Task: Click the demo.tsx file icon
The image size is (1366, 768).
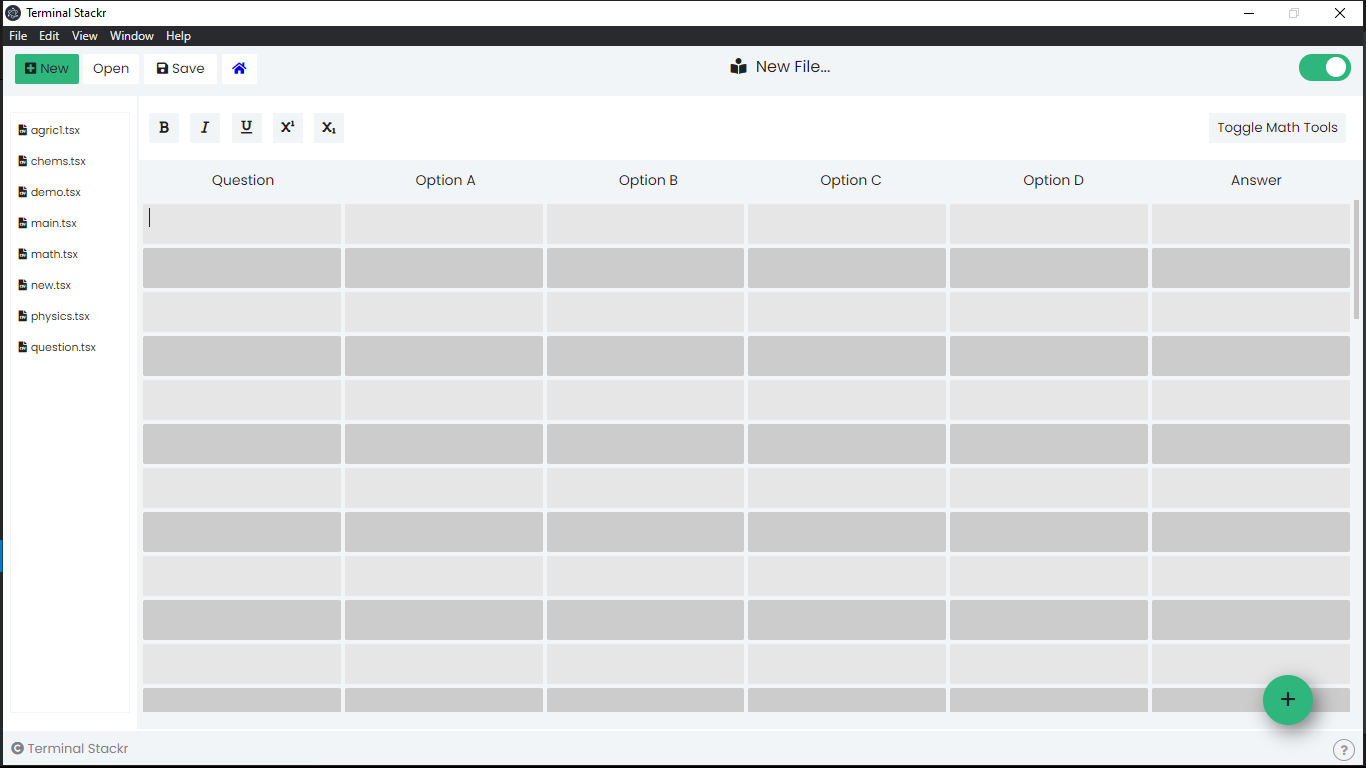Action: tap(23, 192)
